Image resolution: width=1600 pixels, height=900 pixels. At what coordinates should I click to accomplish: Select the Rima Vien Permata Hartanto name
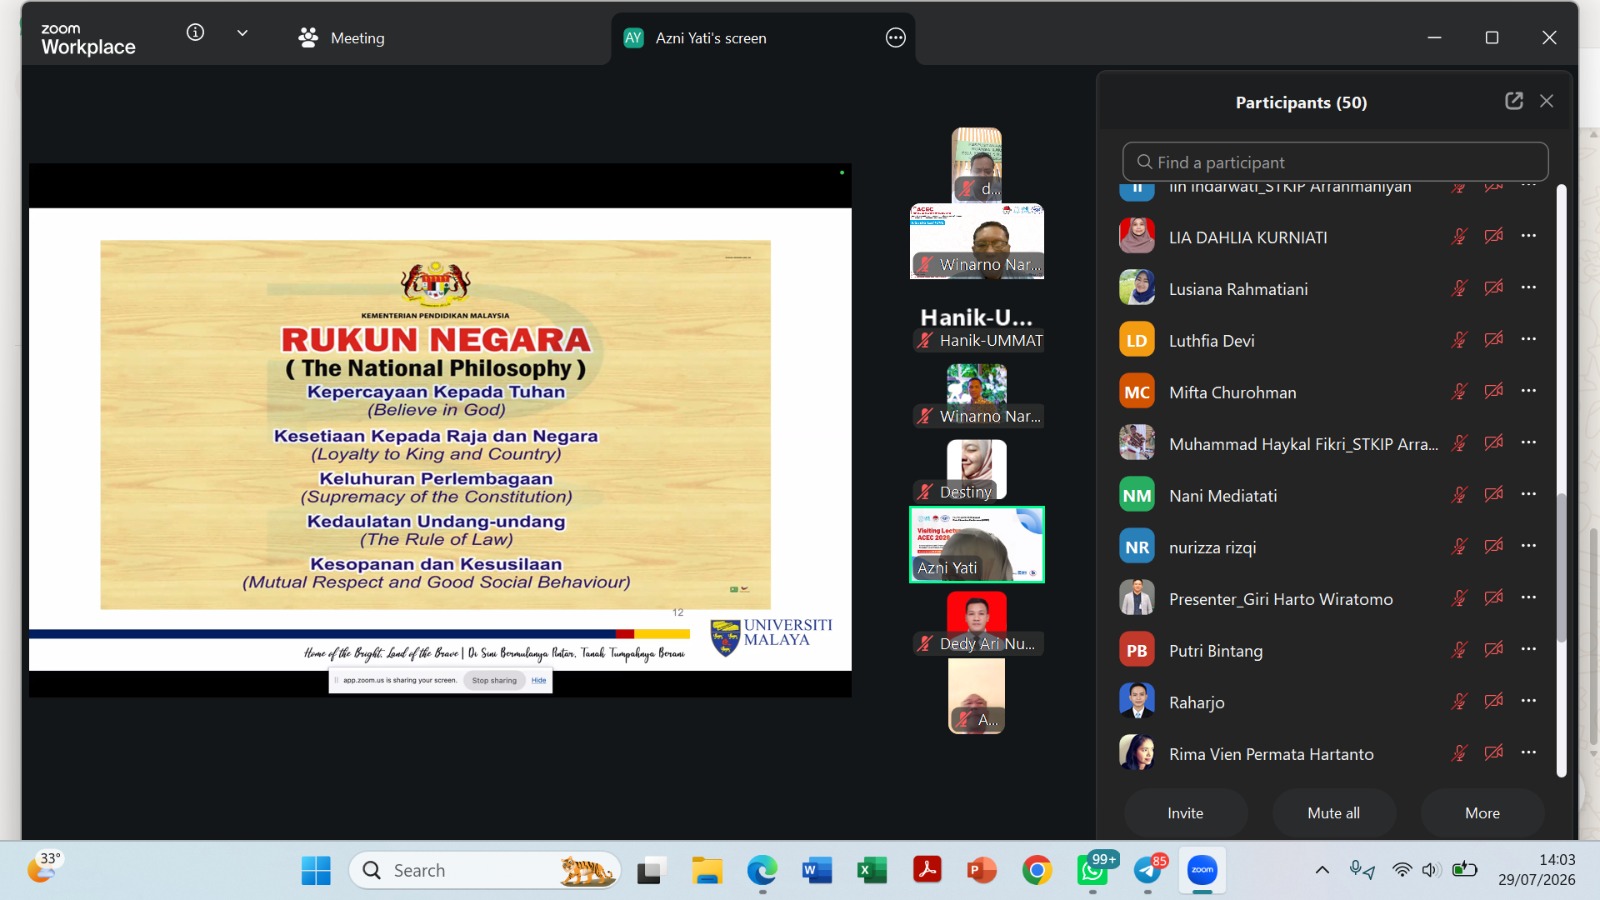[1272, 754]
